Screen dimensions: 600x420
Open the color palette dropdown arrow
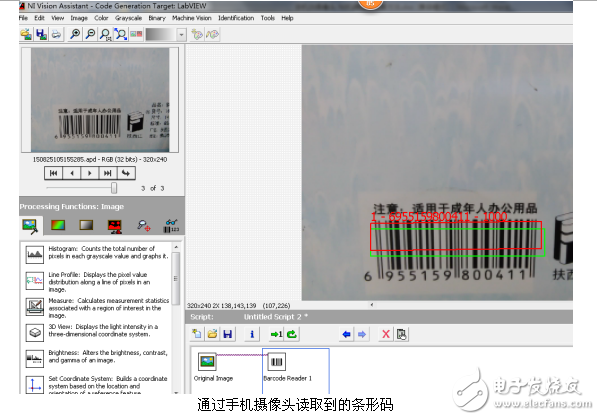[x=181, y=34]
